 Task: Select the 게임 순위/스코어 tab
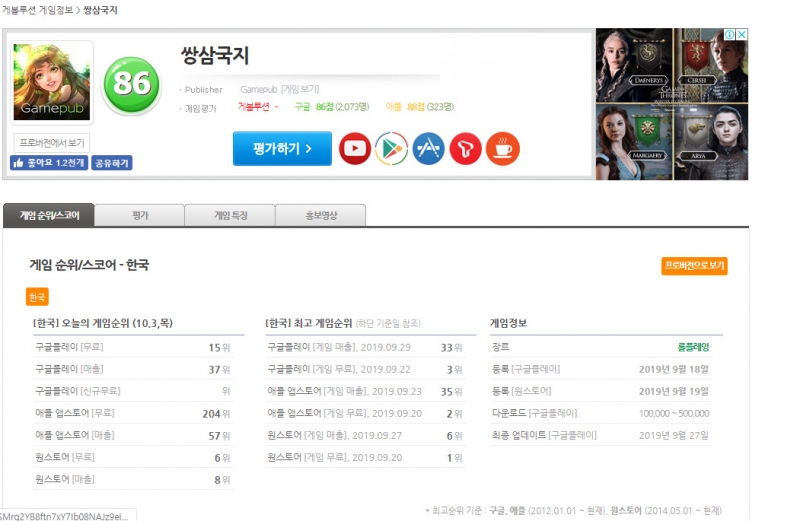[49, 215]
